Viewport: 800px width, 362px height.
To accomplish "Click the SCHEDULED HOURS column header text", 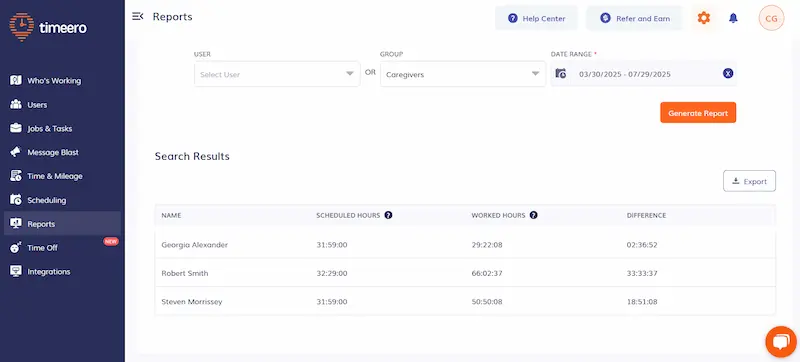I will 348,215.
